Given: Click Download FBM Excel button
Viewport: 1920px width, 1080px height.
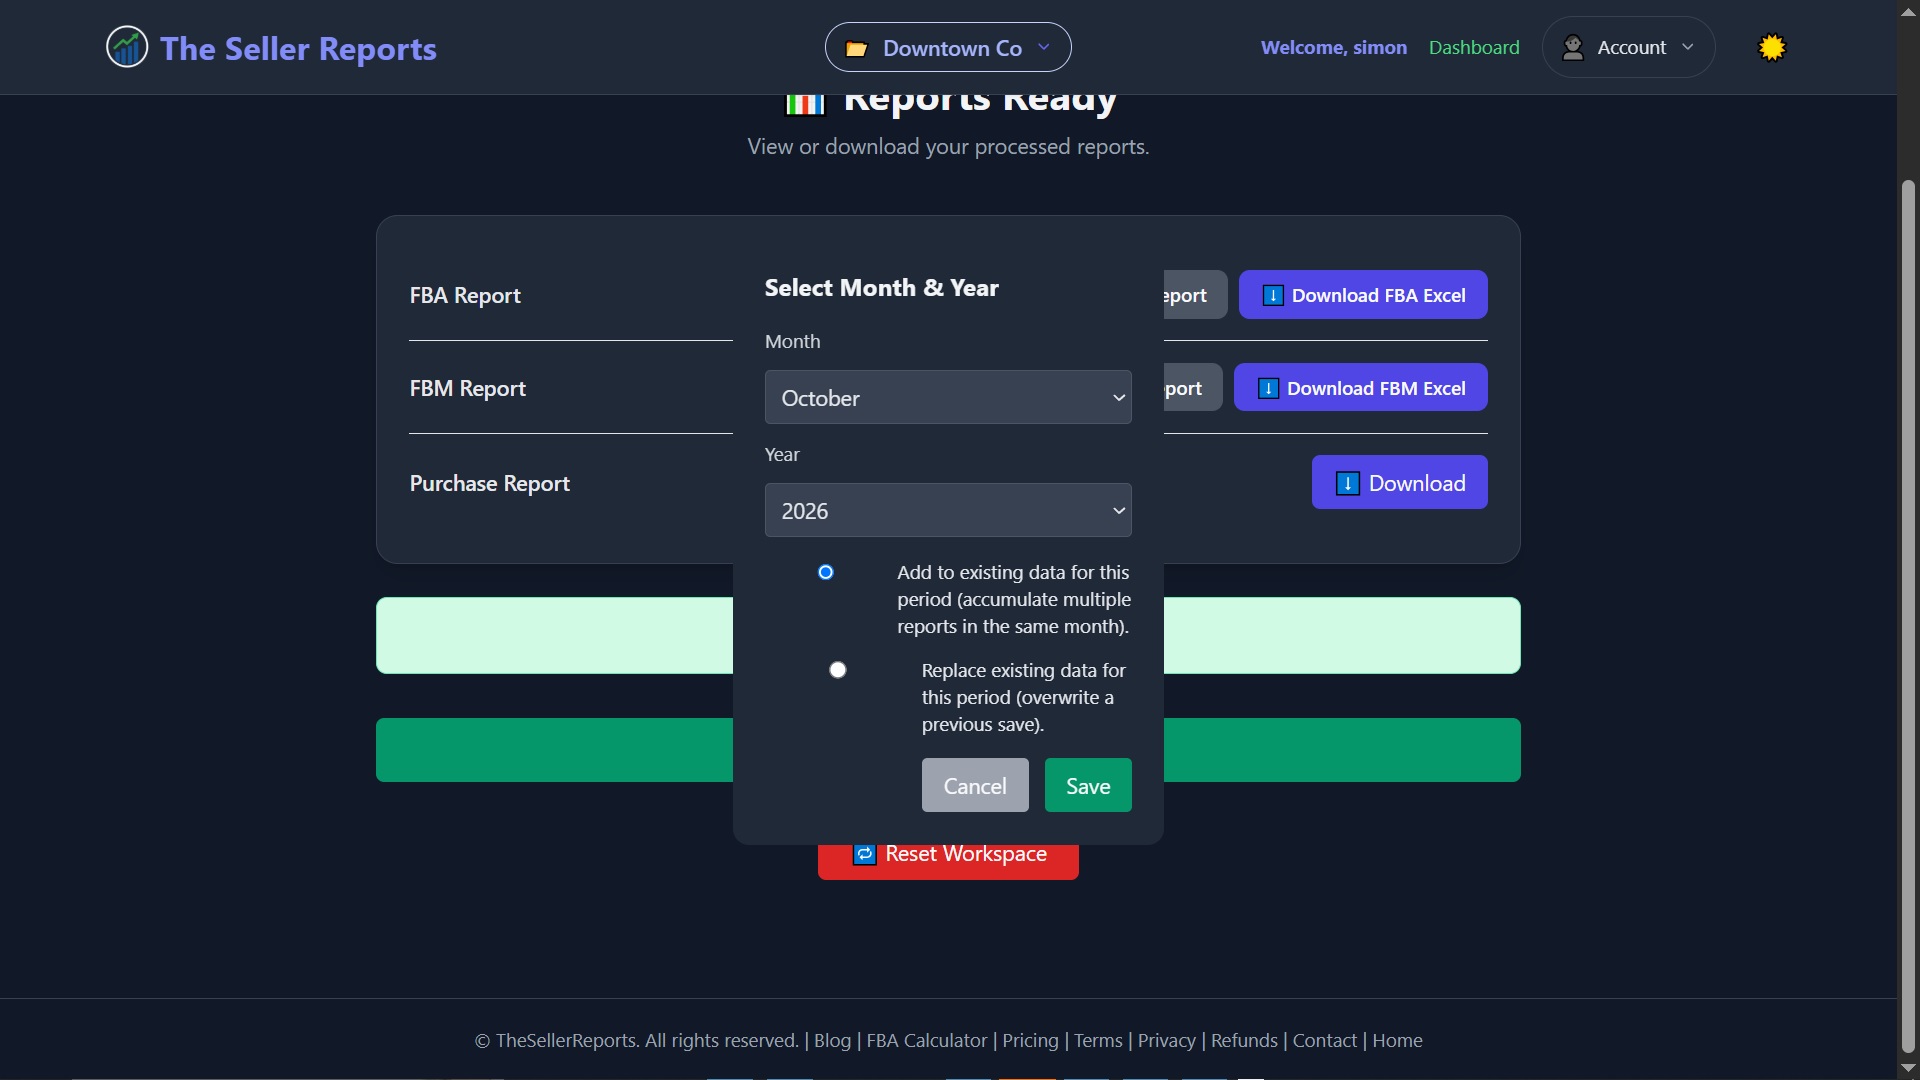Looking at the screenshot, I should [x=1361, y=387].
